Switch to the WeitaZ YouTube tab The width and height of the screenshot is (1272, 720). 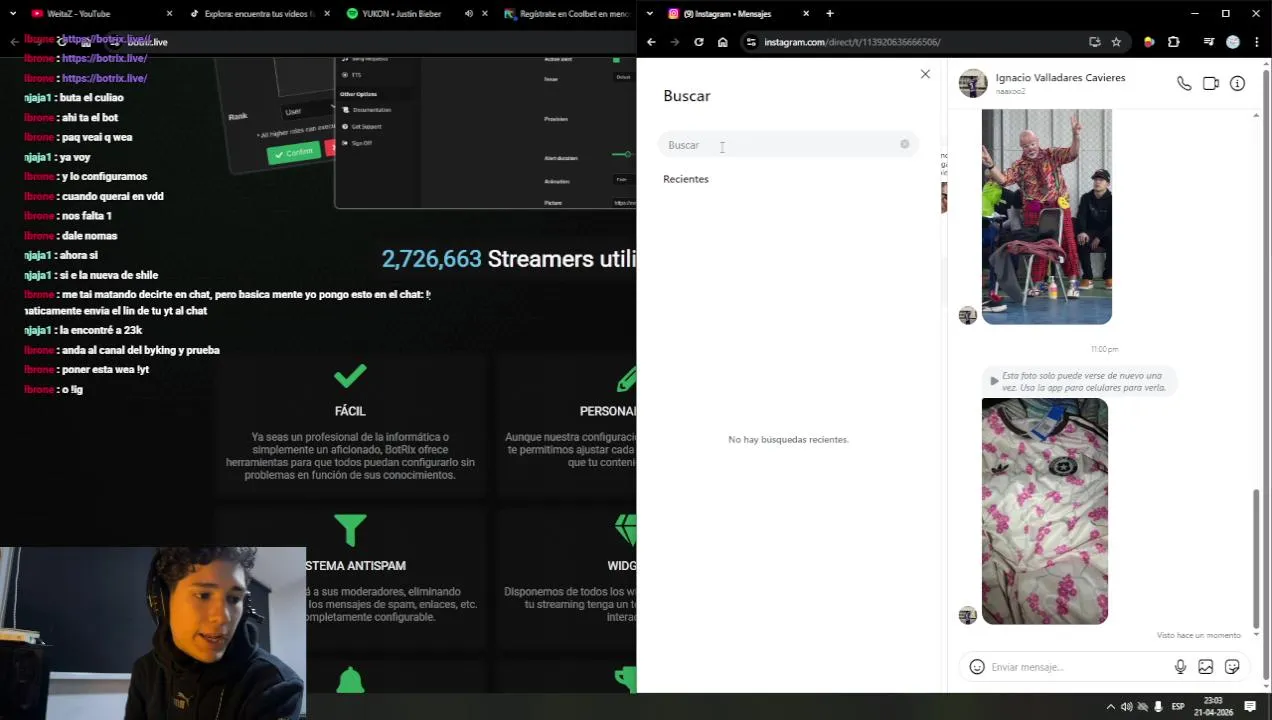(x=100, y=14)
